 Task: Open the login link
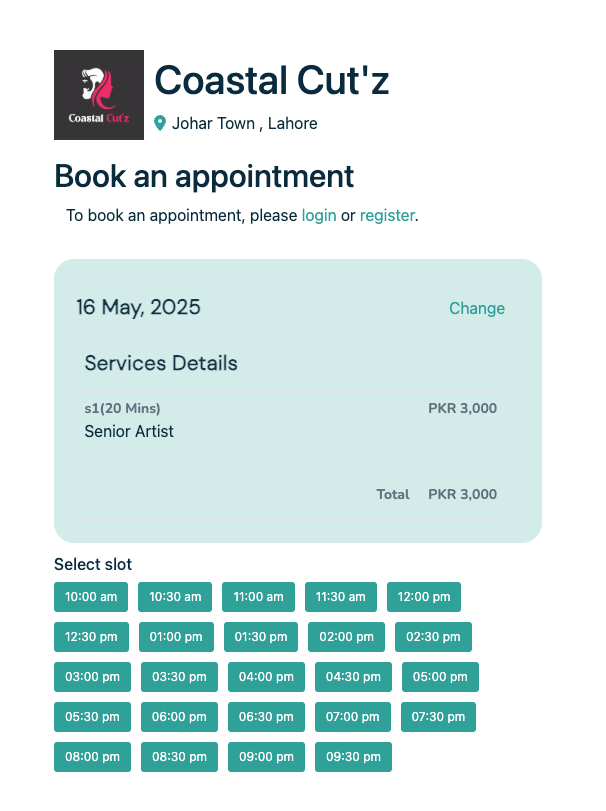pyautogui.click(x=319, y=215)
